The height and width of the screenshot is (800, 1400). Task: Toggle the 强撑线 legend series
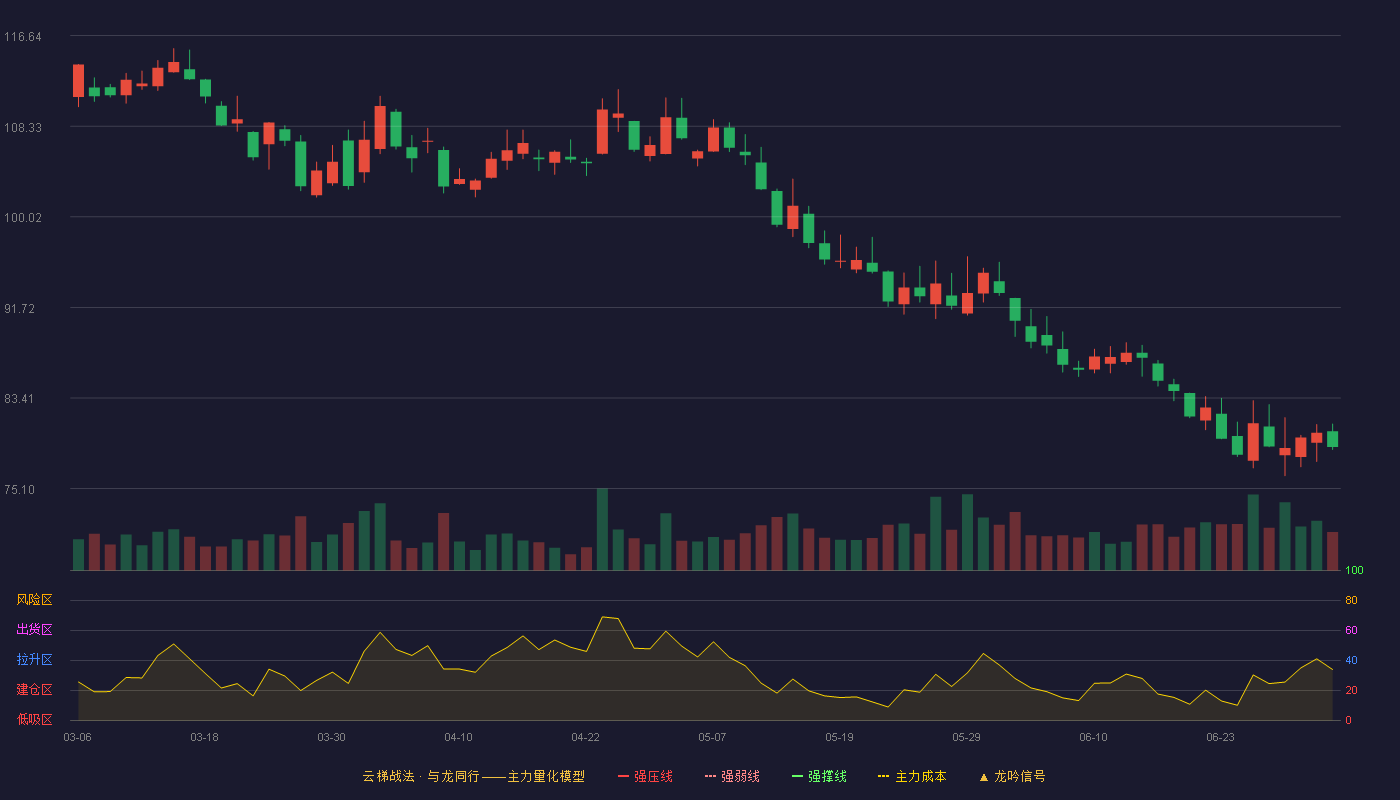(819, 776)
